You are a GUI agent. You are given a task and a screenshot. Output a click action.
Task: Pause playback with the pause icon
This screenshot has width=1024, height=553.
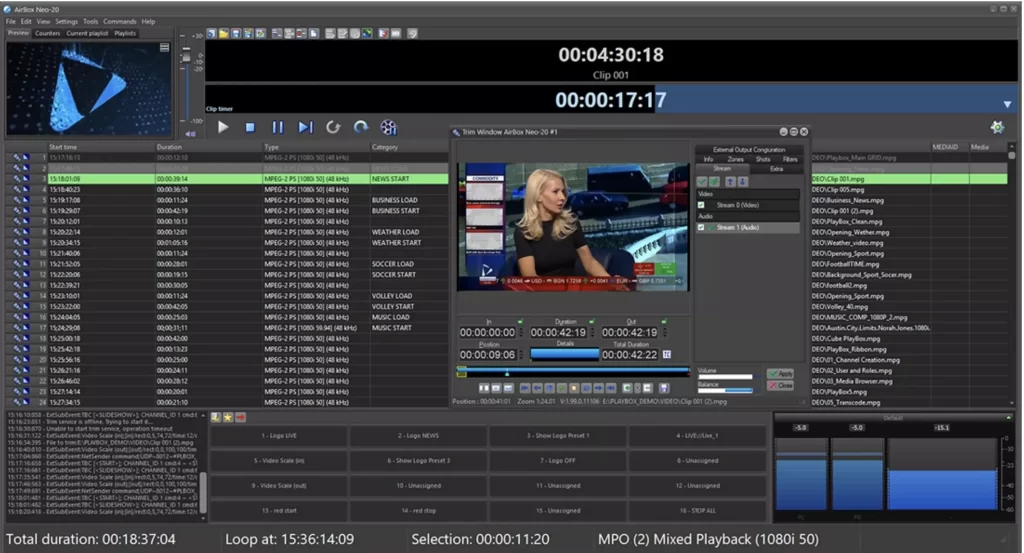[278, 127]
